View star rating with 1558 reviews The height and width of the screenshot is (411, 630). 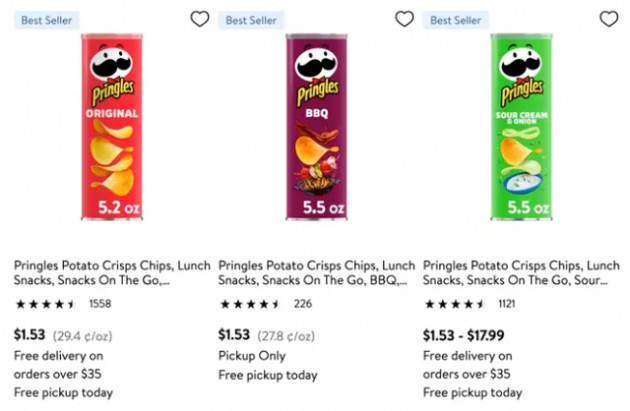[45, 304]
